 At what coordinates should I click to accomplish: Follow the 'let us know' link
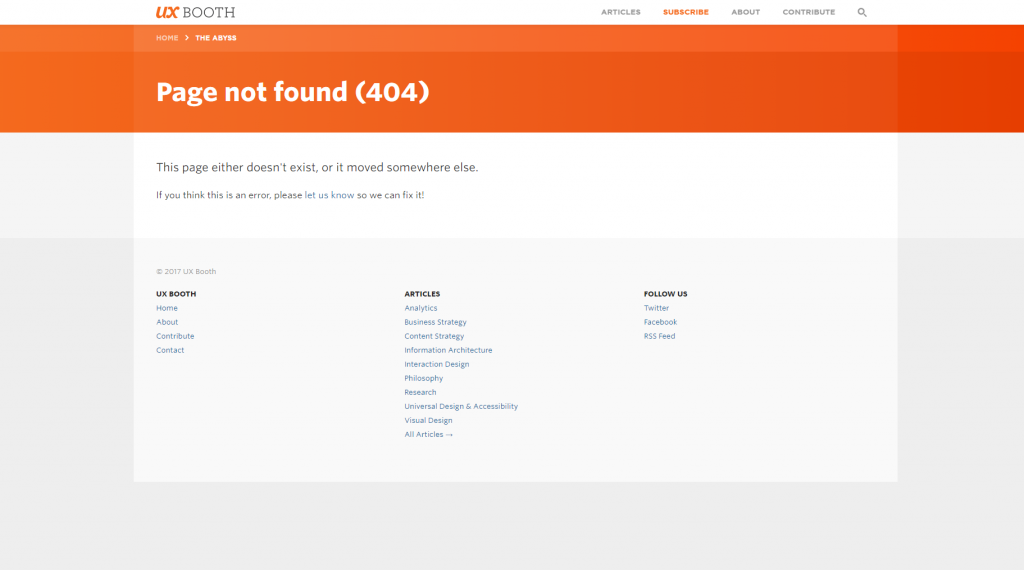pyautogui.click(x=329, y=195)
